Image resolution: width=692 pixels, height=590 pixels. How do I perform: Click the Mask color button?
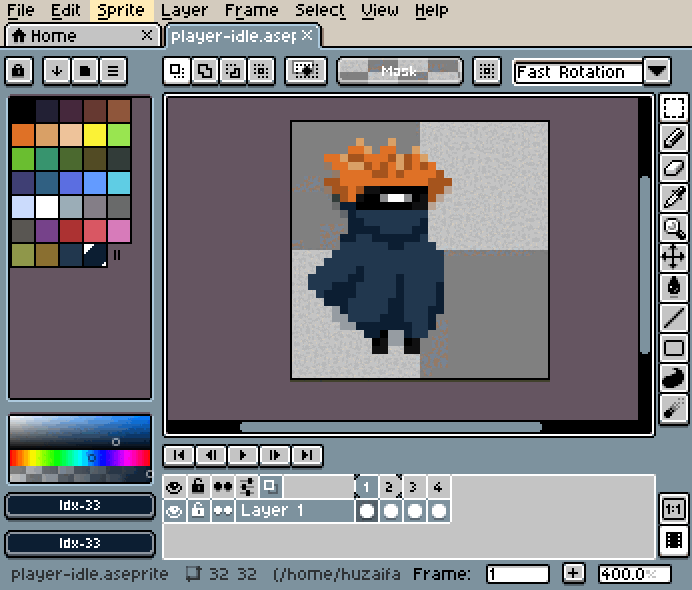point(399,71)
